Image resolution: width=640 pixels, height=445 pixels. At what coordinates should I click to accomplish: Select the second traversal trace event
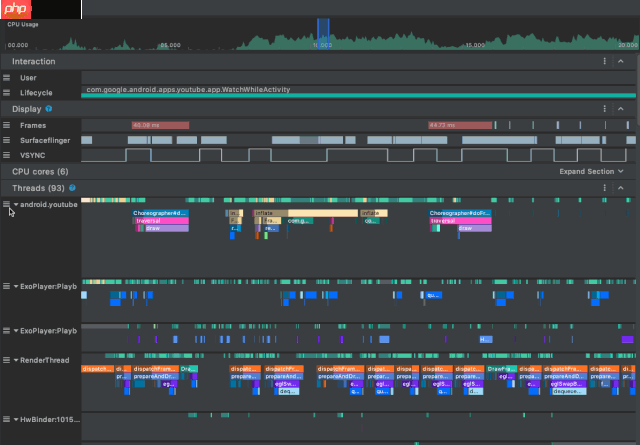click(461, 221)
